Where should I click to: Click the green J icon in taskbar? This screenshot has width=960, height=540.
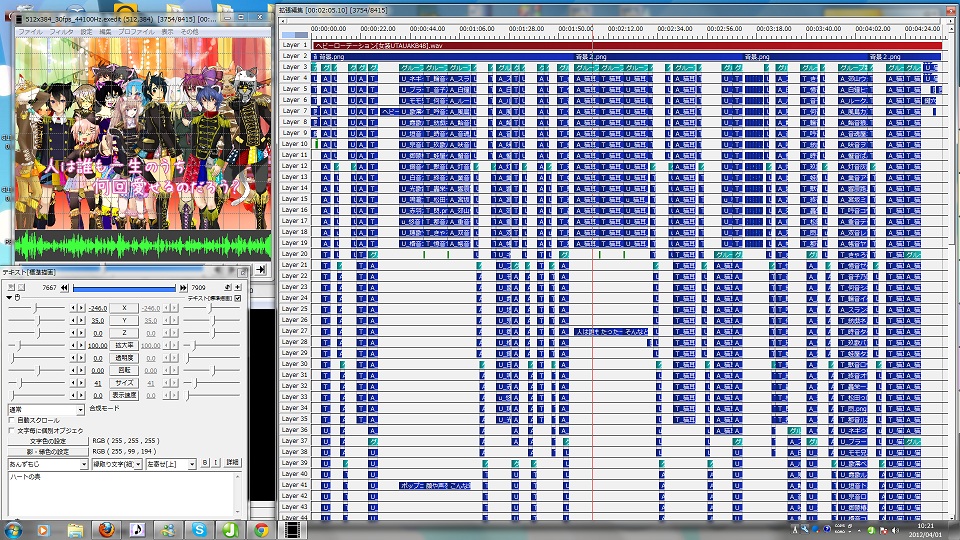tap(230, 530)
